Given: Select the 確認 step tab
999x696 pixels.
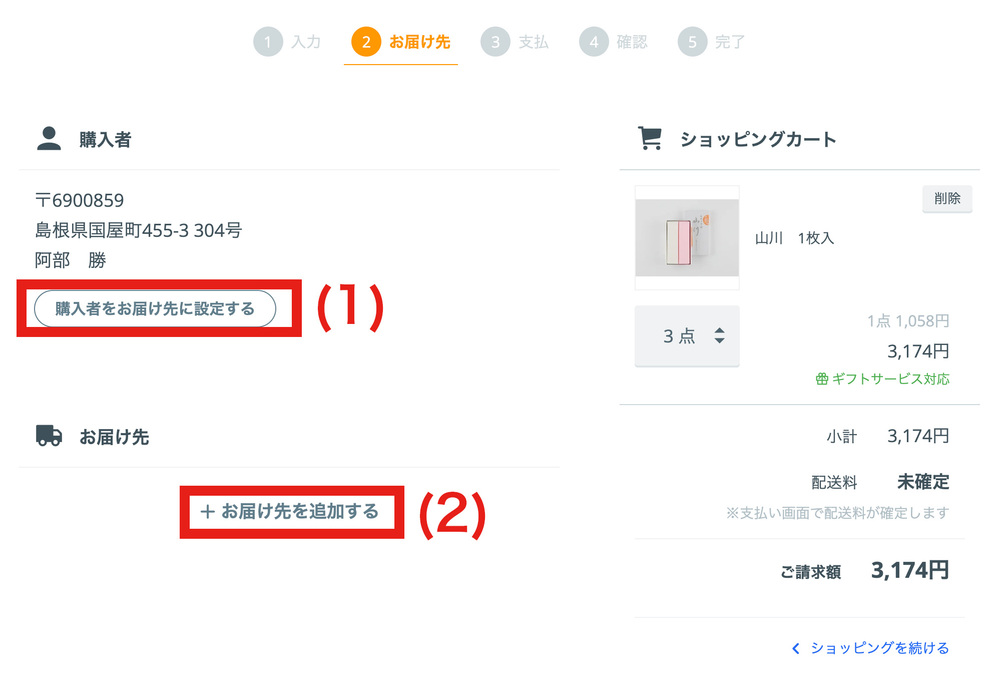Looking at the screenshot, I should click(614, 42).
